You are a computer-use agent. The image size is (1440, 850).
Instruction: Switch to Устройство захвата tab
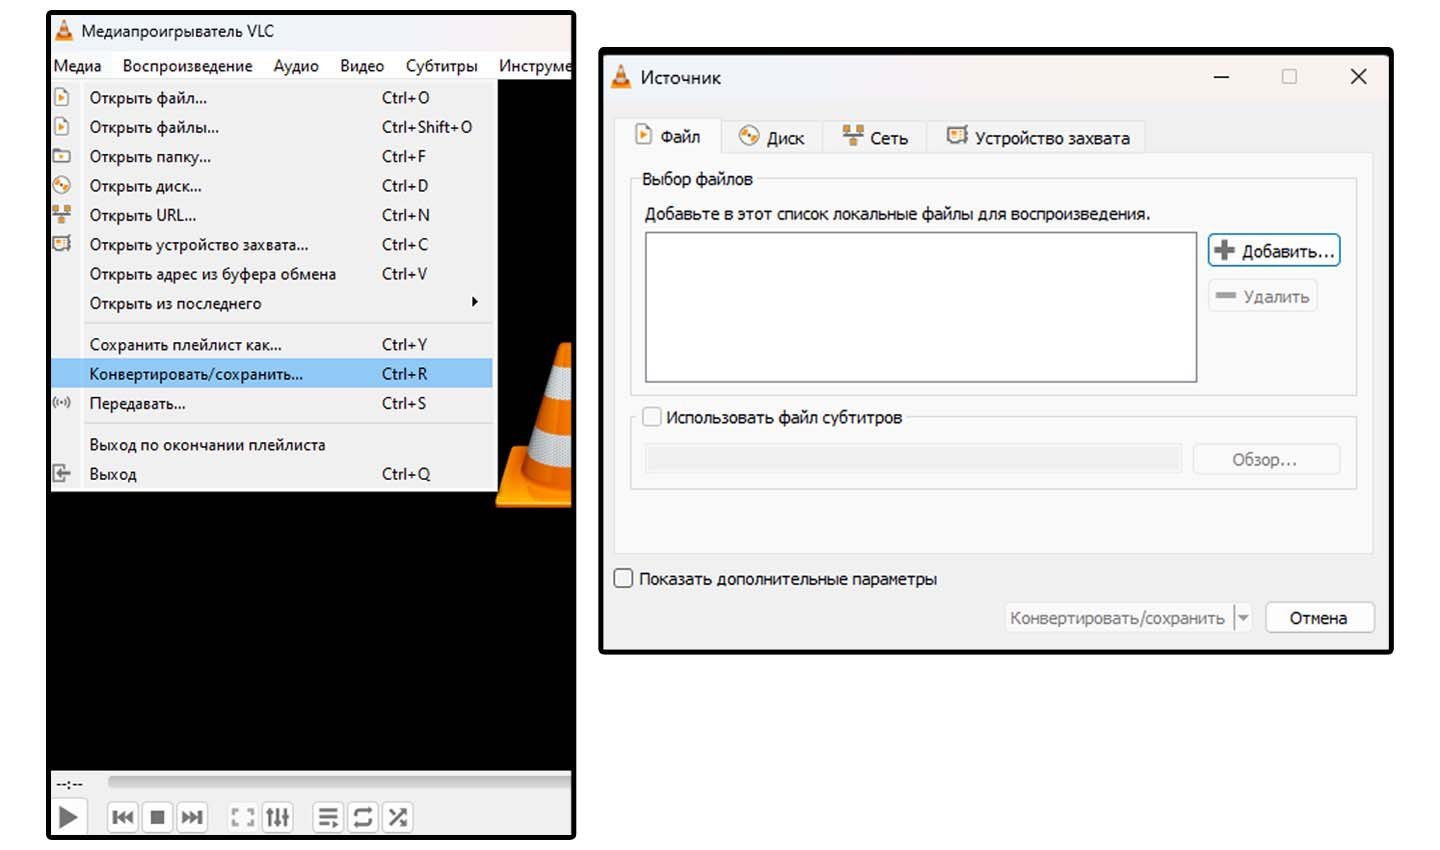pos(1038,137)
